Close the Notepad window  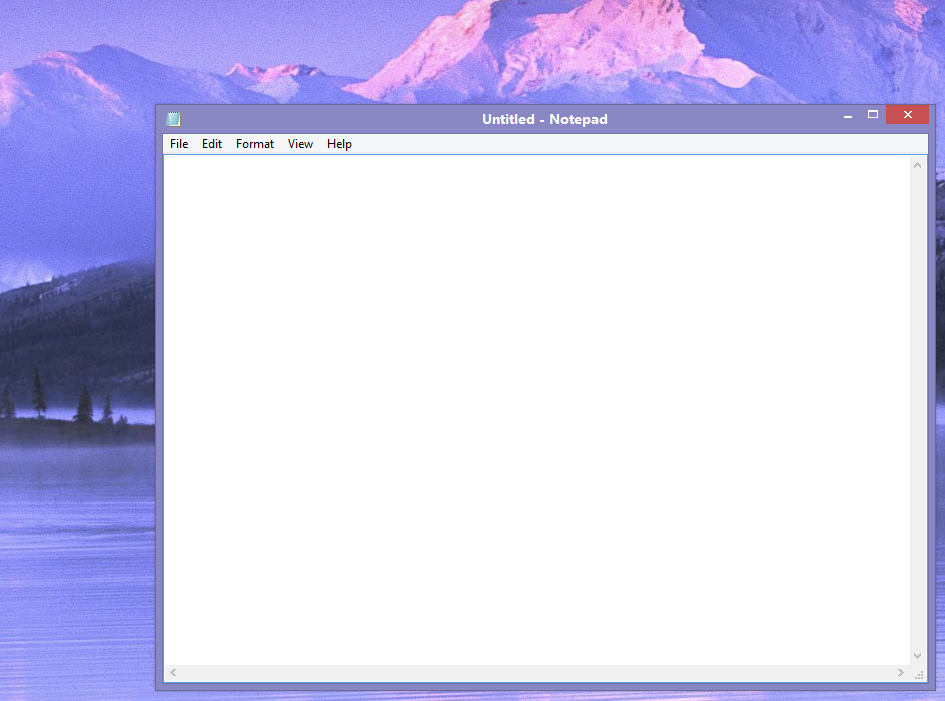pyautogui.click(x=907, y=115)
